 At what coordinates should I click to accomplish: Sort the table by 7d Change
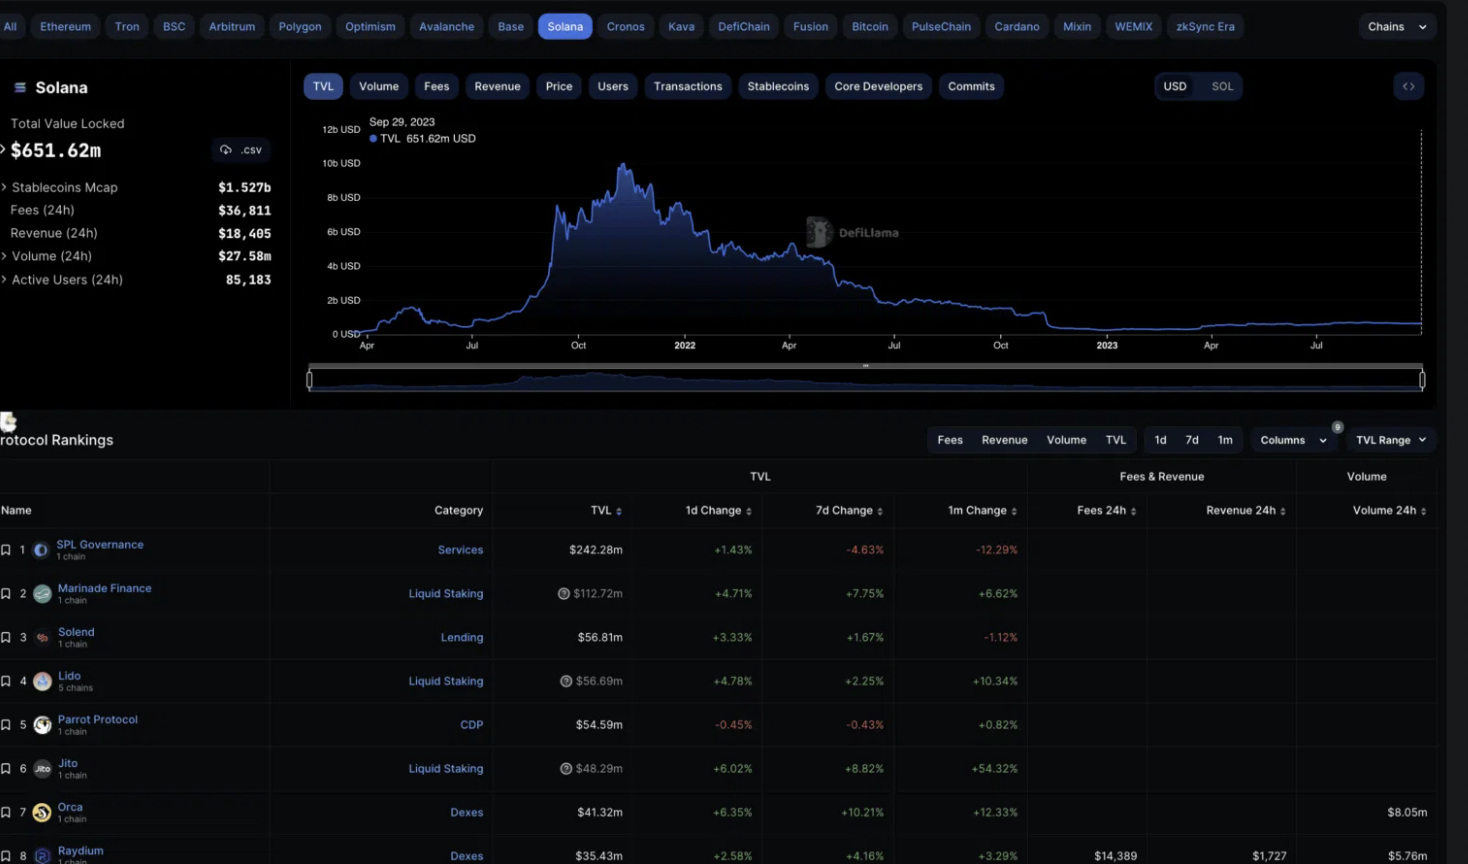(x=849, y=511)
